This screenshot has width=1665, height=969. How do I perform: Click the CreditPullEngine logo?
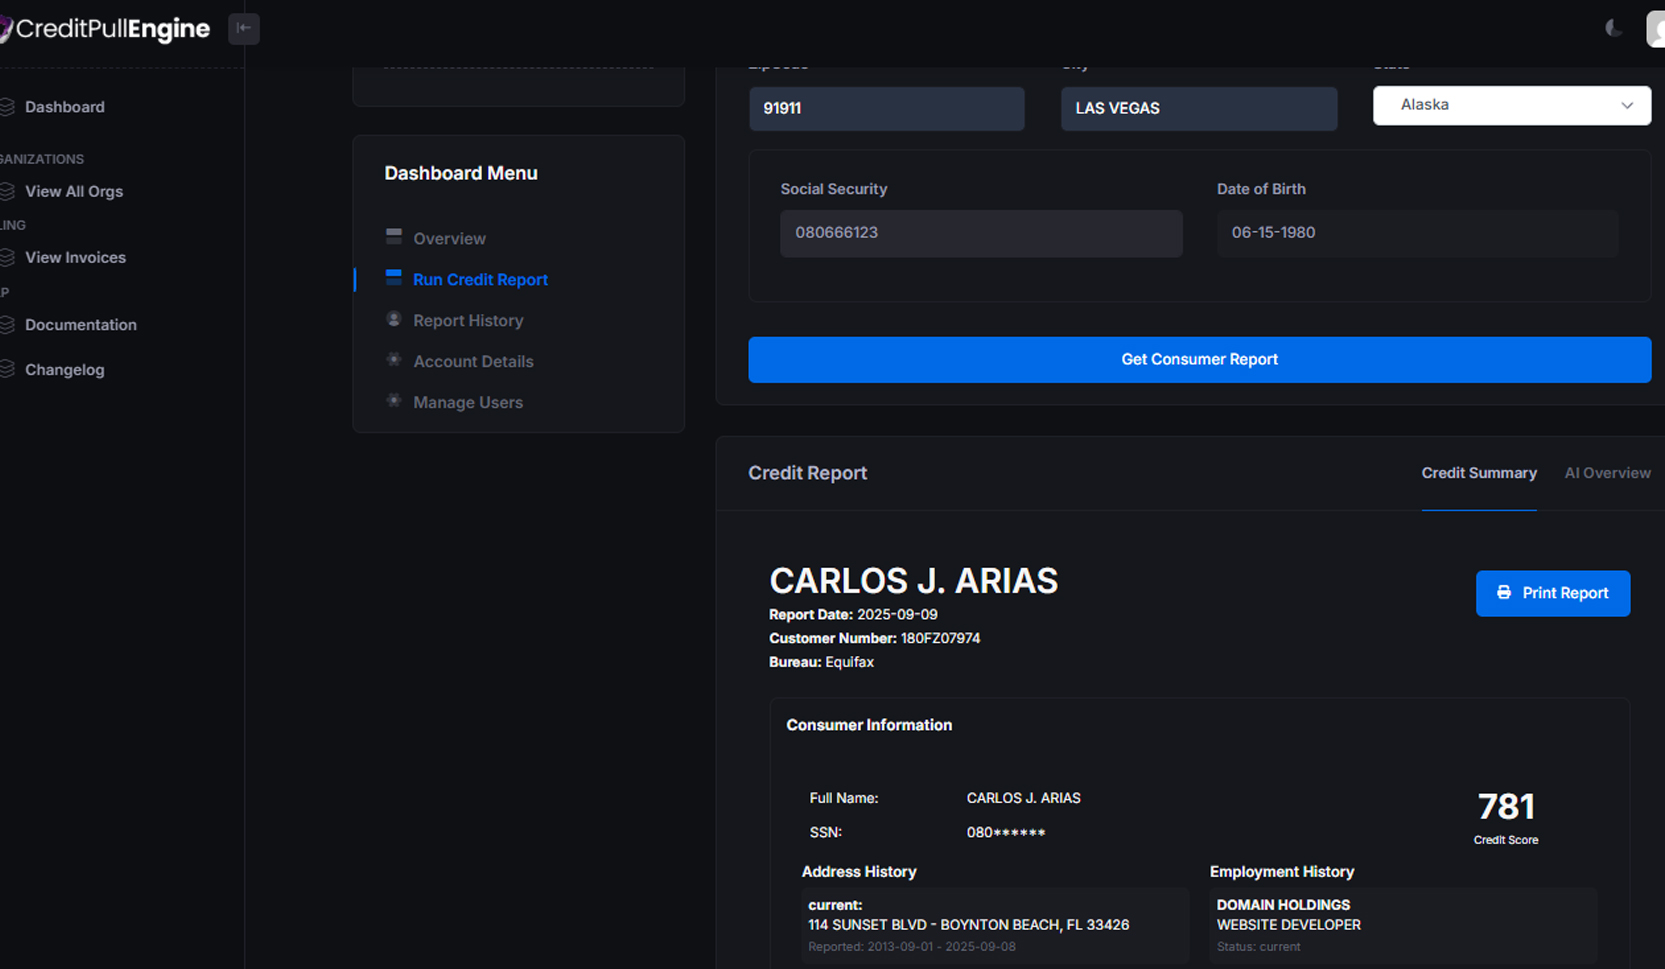pyautogui.click(x=105, y=29)
